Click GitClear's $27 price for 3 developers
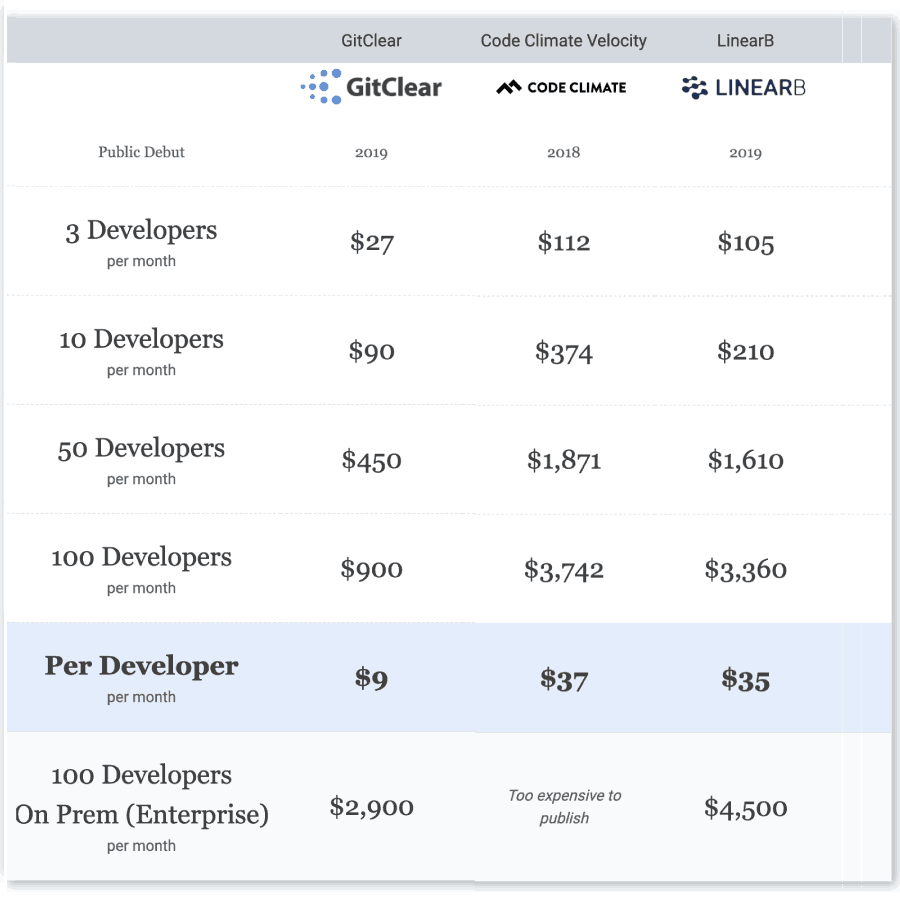The height and width of the screenshot is (900, 900). point(371,242)
